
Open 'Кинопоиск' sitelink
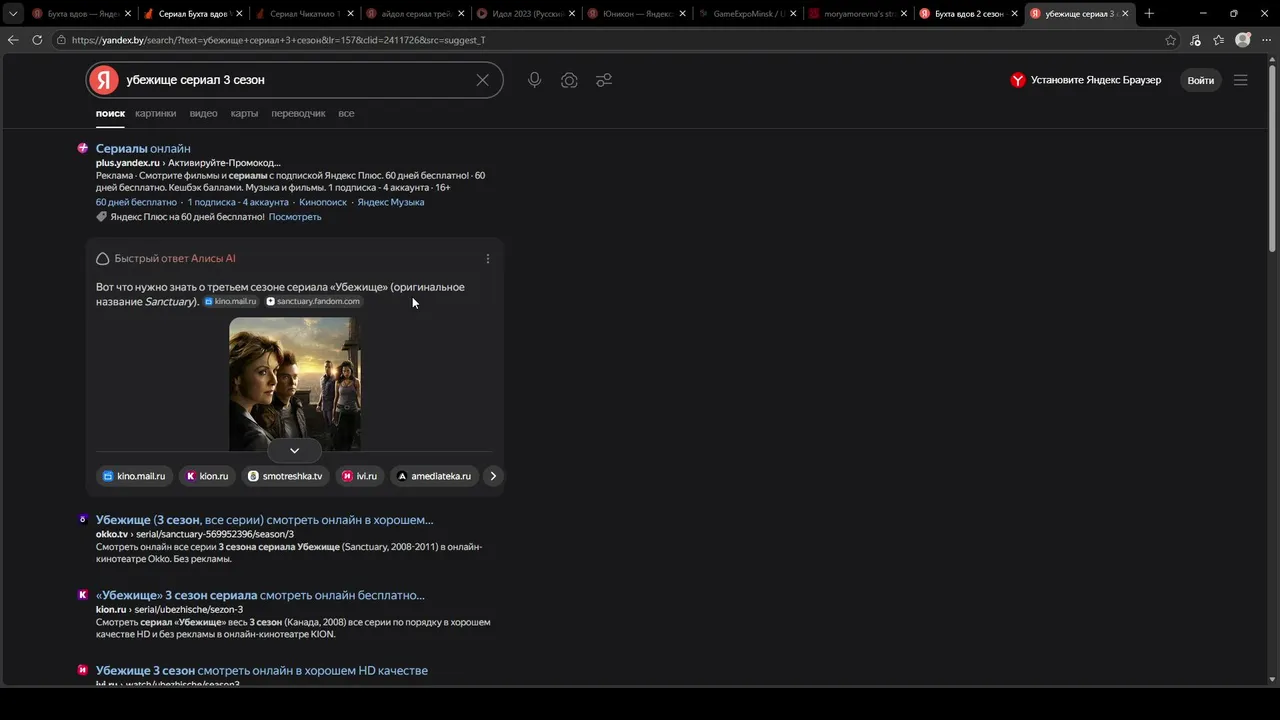coord(323,202)
